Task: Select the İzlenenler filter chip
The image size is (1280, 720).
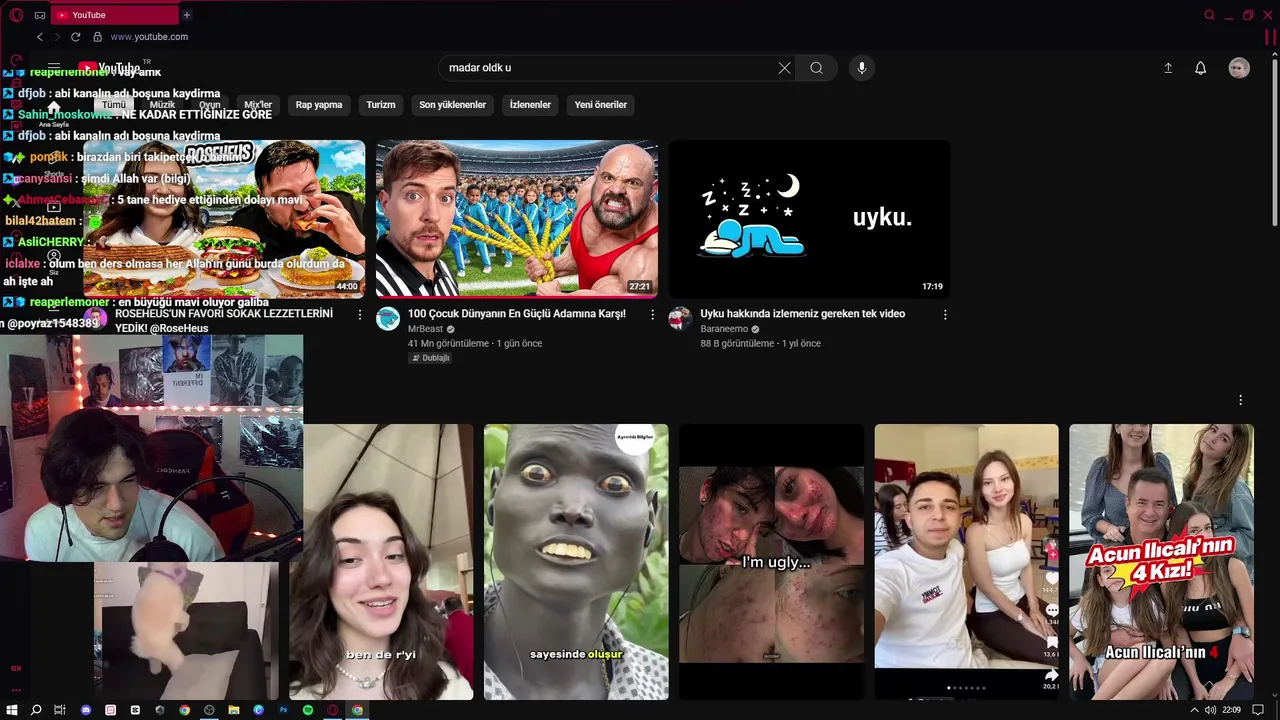Action: pos(530,105)
